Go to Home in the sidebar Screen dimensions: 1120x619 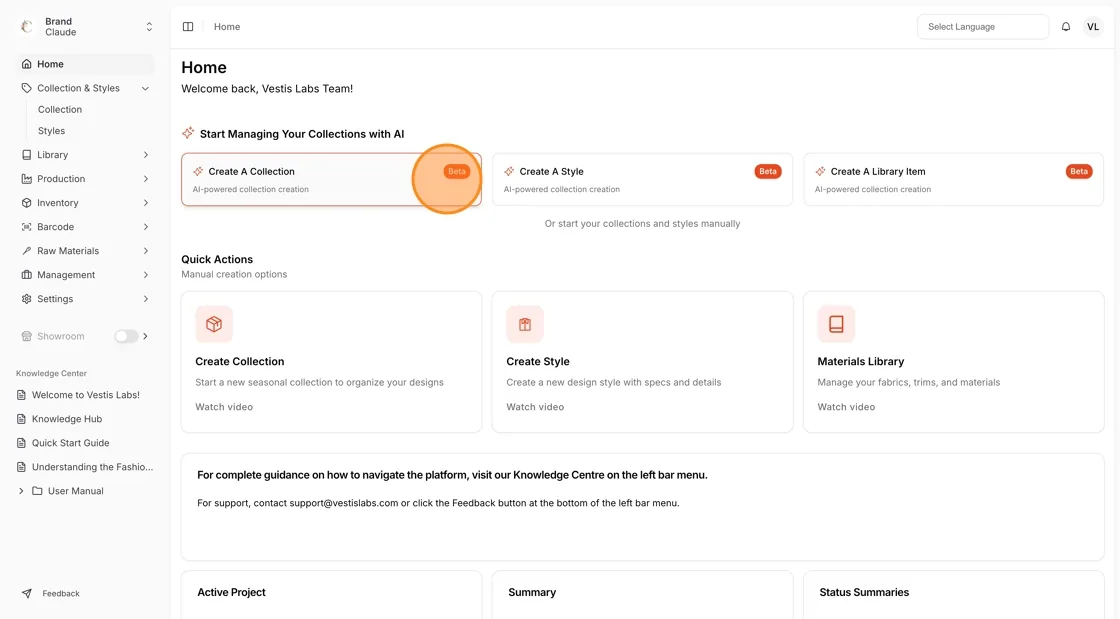pos(84,64)
